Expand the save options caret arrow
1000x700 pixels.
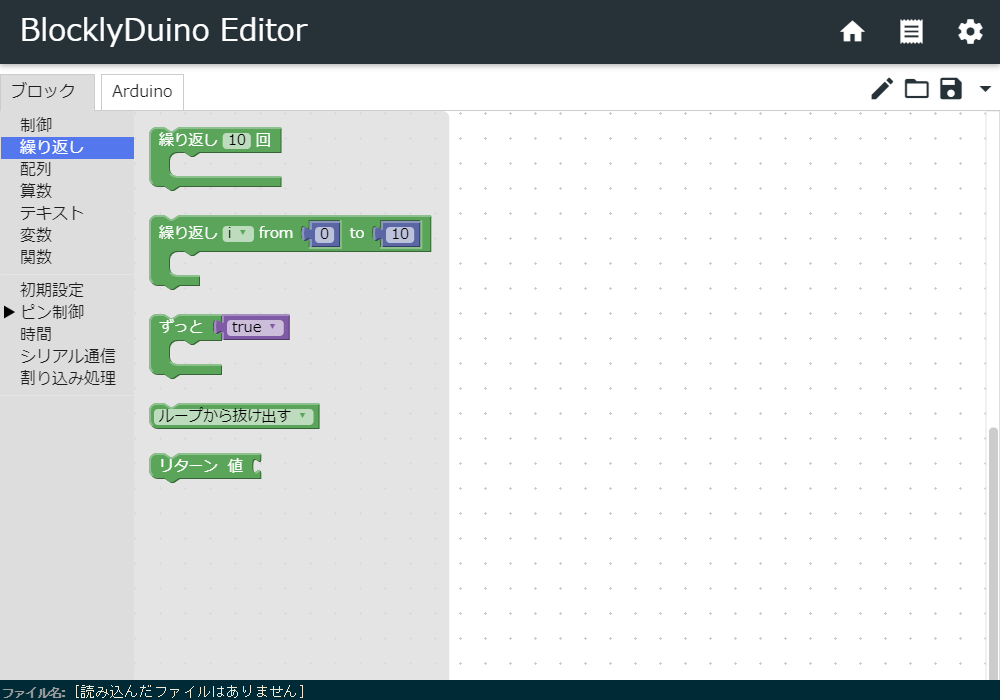tap(985, 89)
